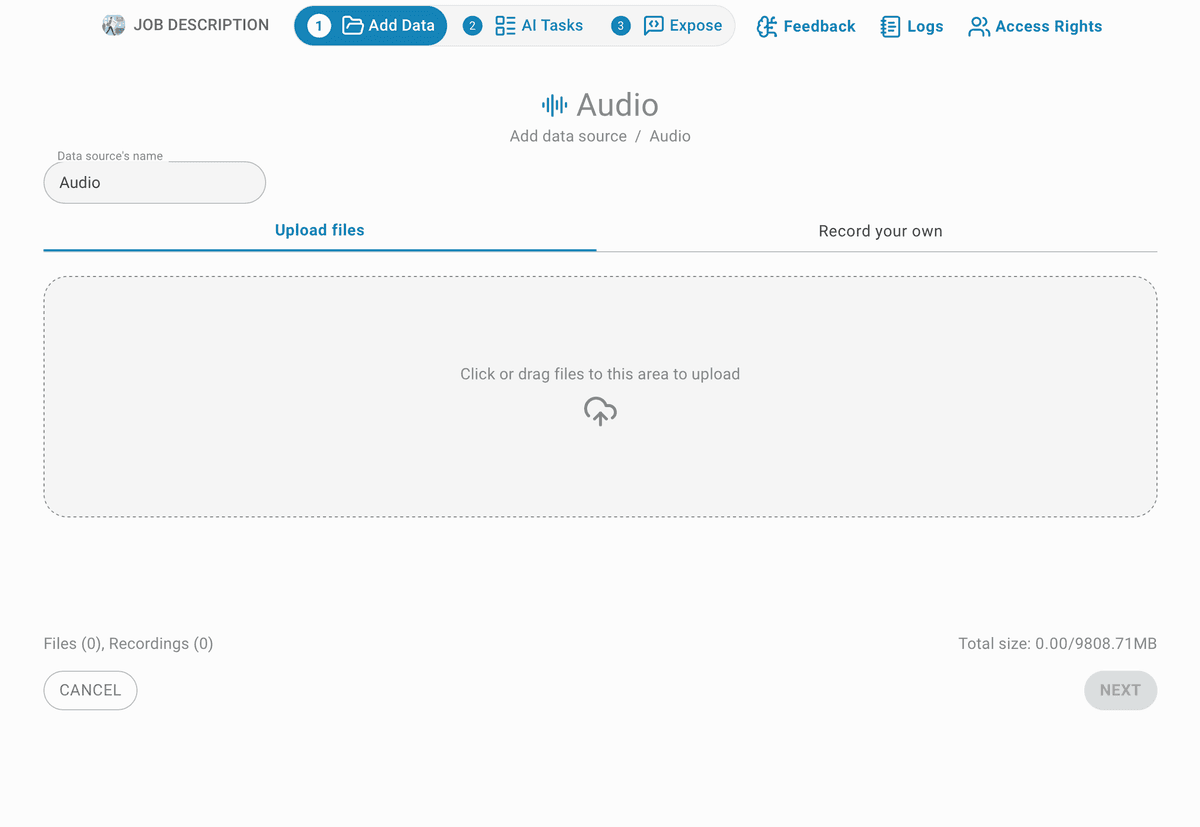The height and width of the screenshot is (827, 1200).
Task: Click the Access Rights people icon
Action: click(x=979, y=27)
